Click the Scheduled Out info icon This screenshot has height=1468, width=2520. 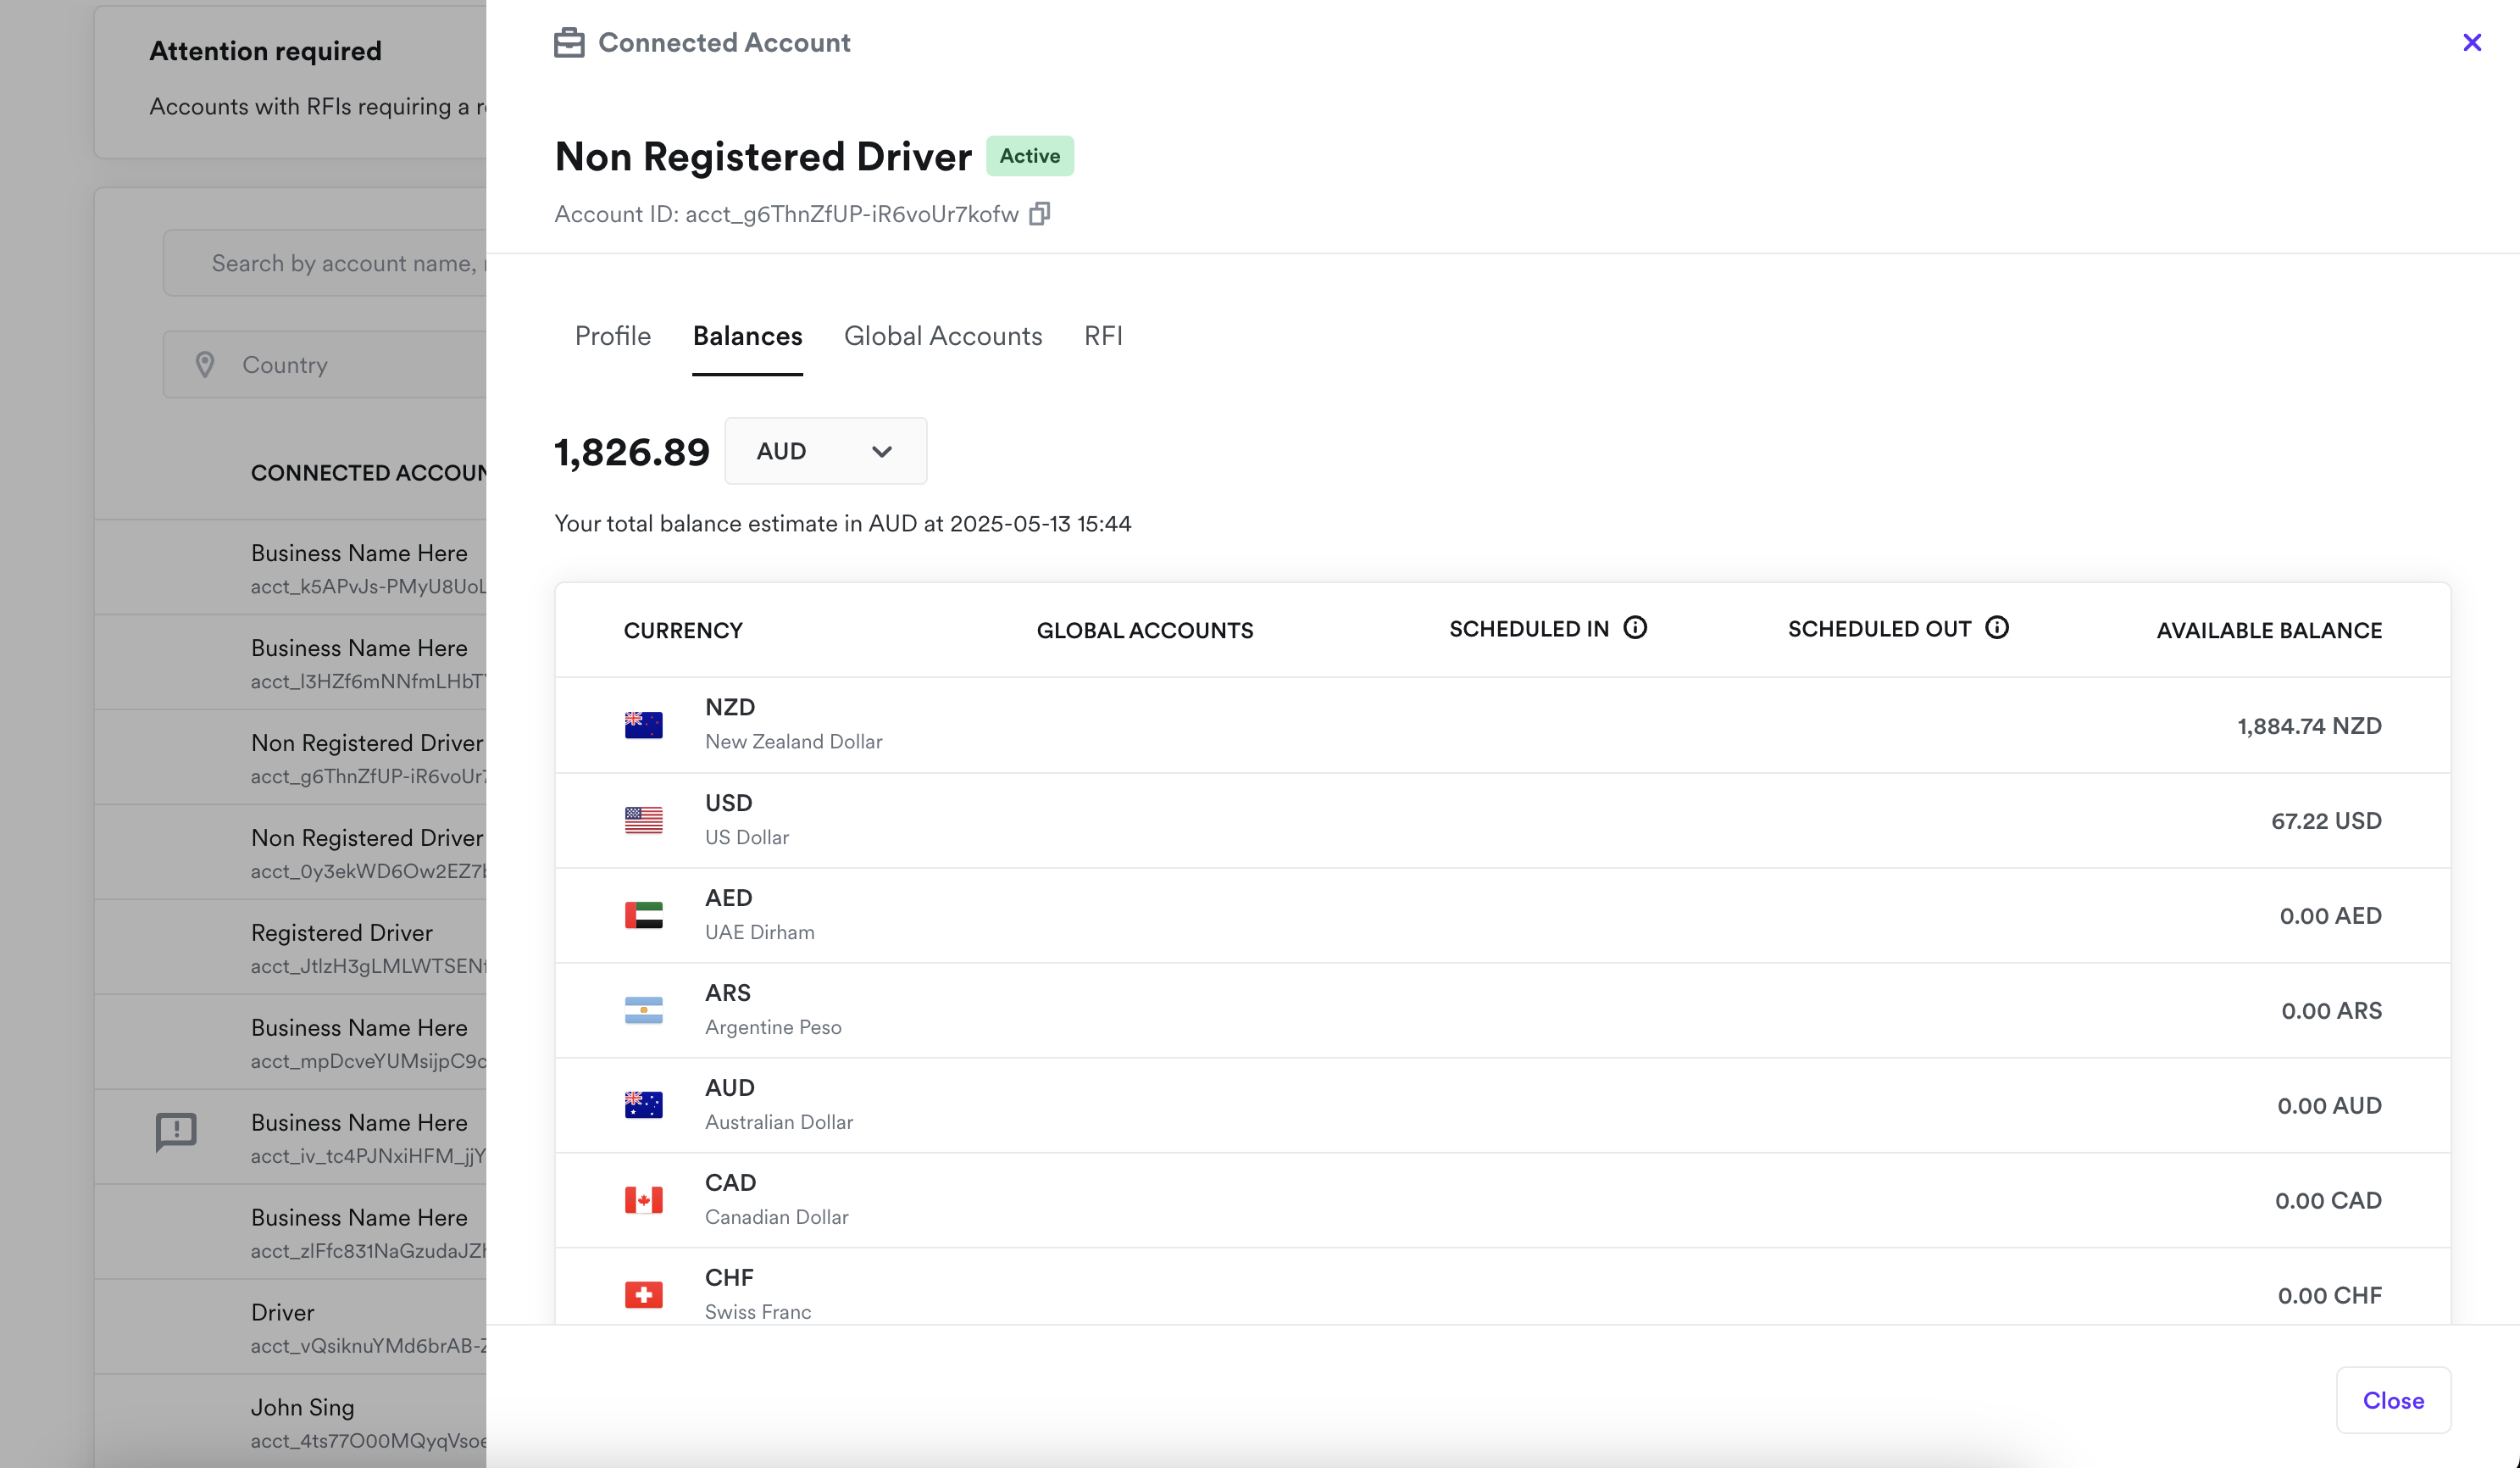(1996, 628)
